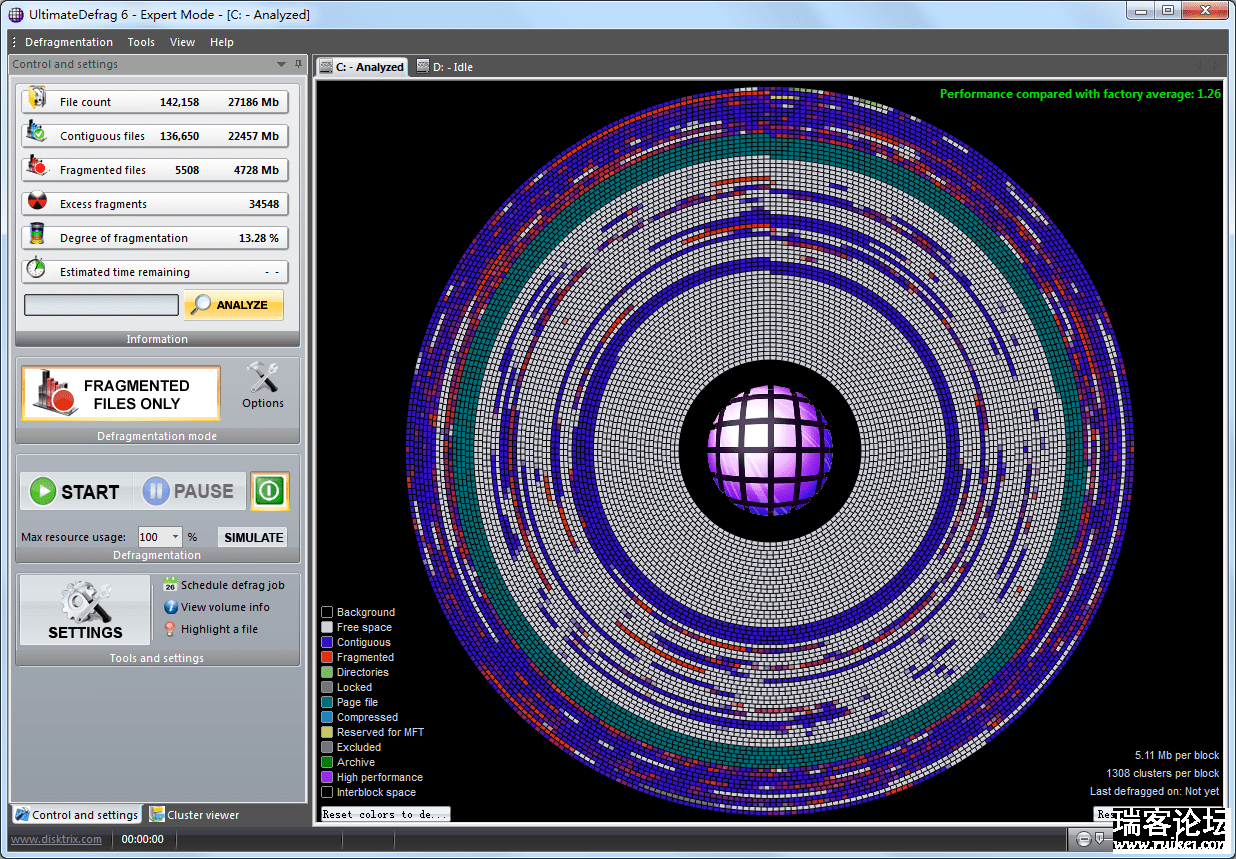Open Options wrench and screwdriver icon
This screenshot has height=859, width=1236.
point(263,378)
